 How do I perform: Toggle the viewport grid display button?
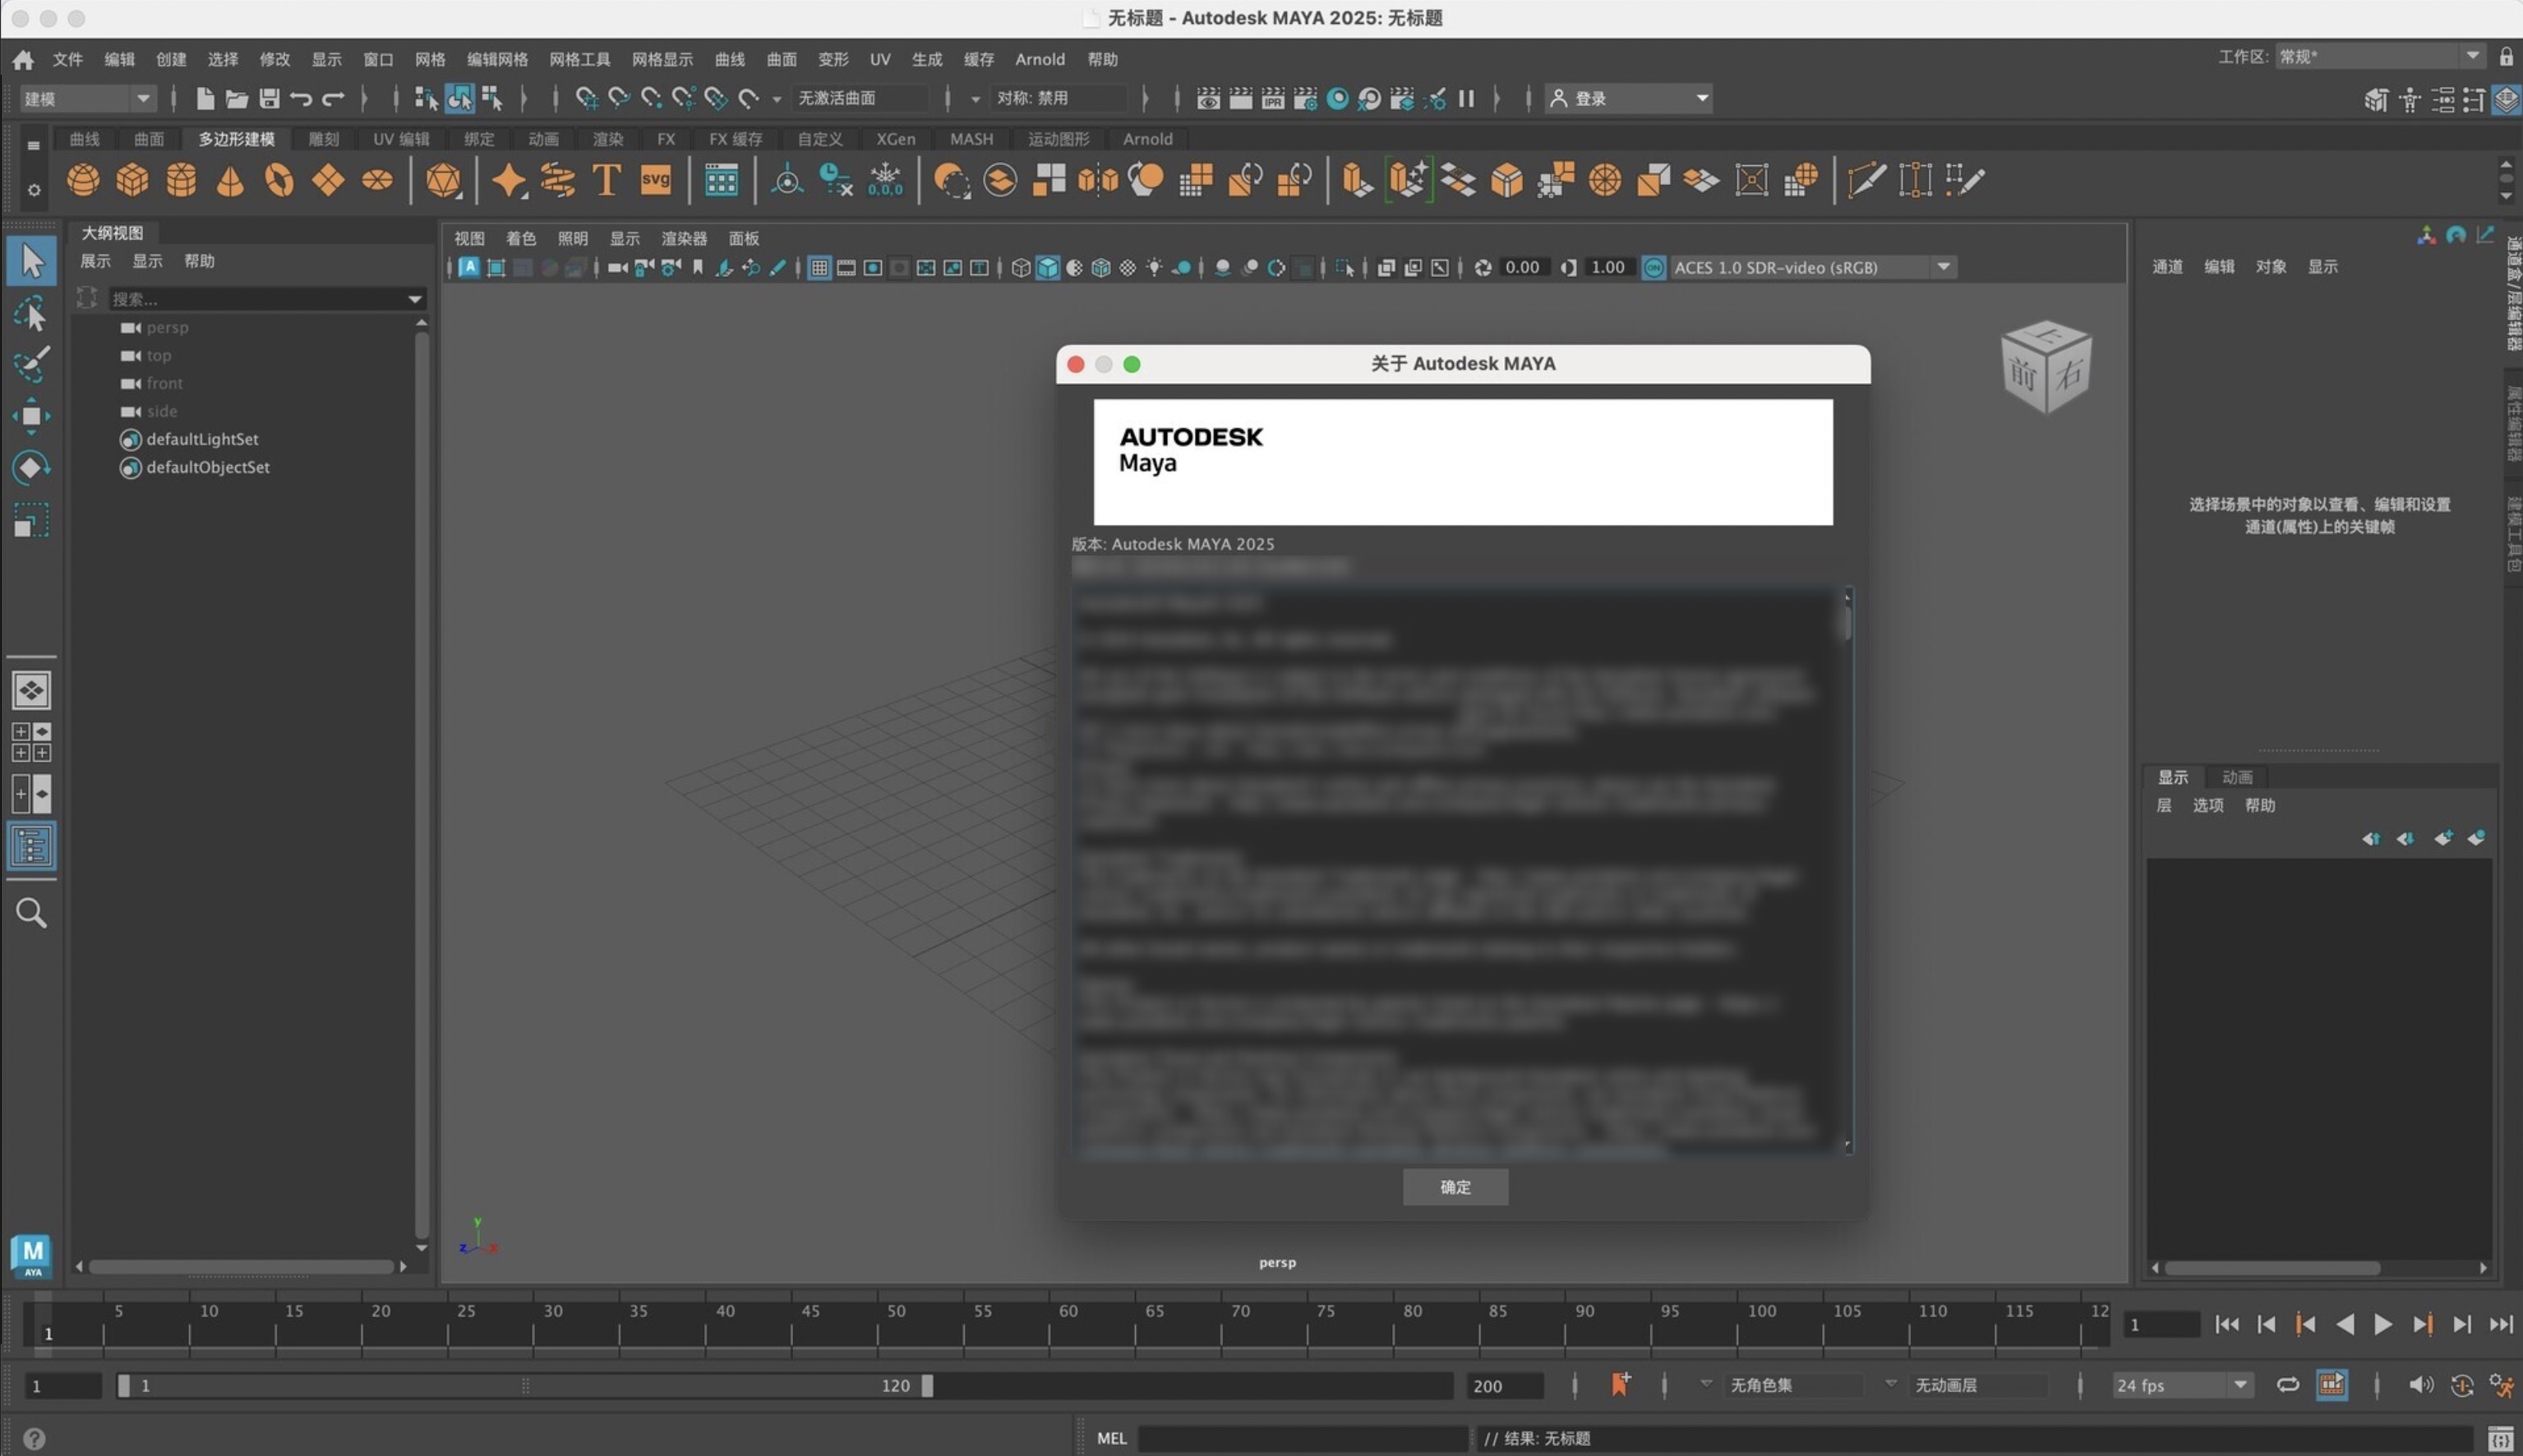tap(819, 268)
